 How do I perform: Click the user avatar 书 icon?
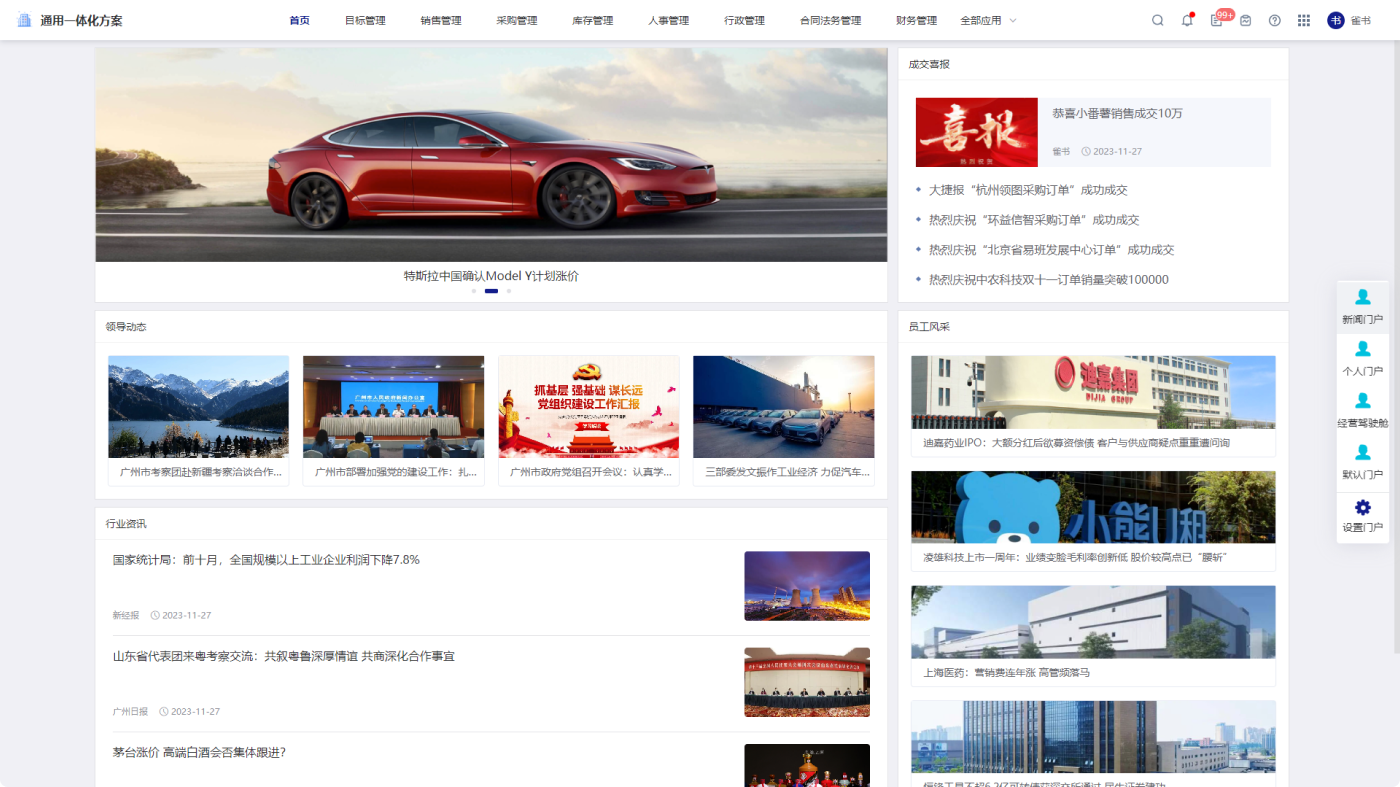1336,20
